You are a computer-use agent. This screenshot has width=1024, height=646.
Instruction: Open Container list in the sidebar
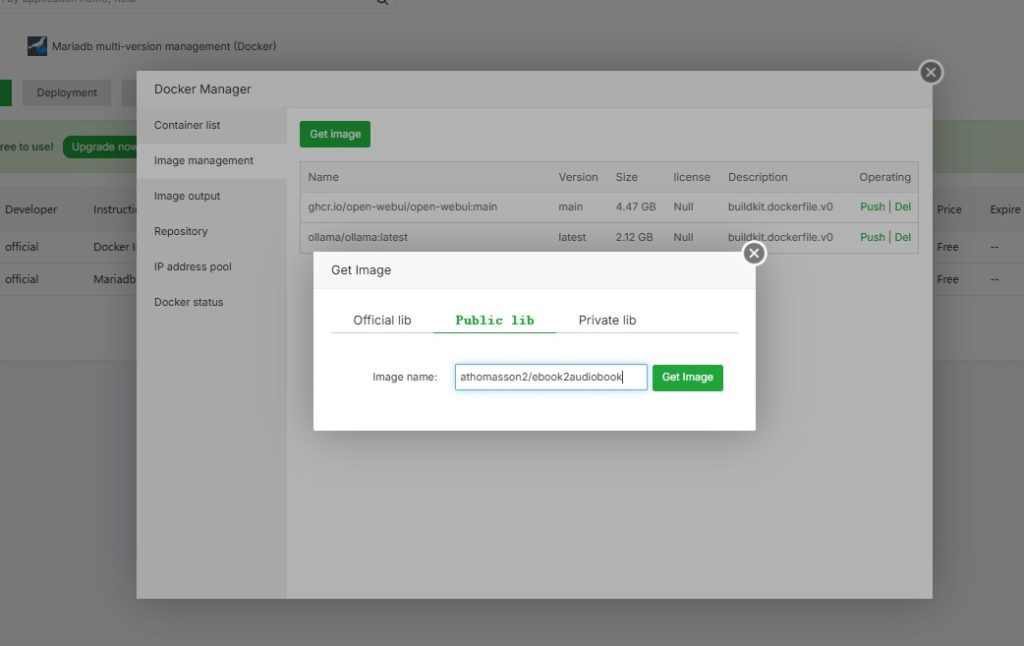(212, 125)
